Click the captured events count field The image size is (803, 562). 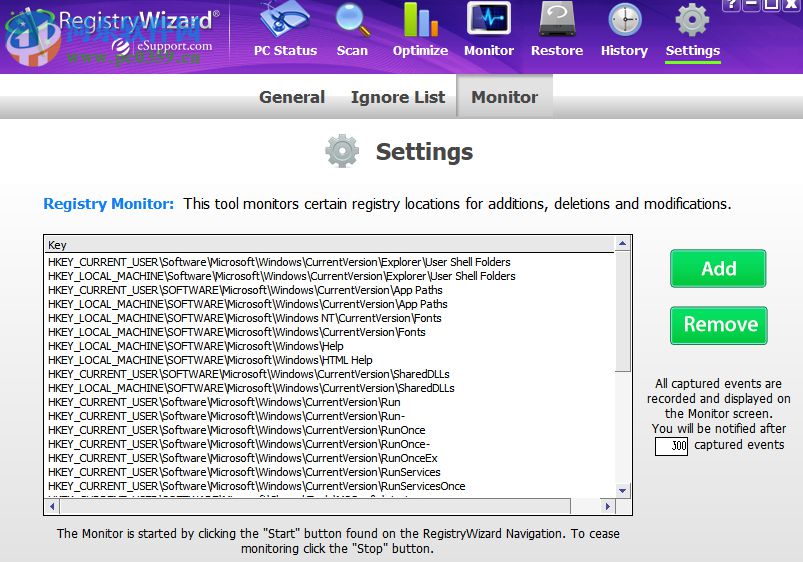point(671,445)
